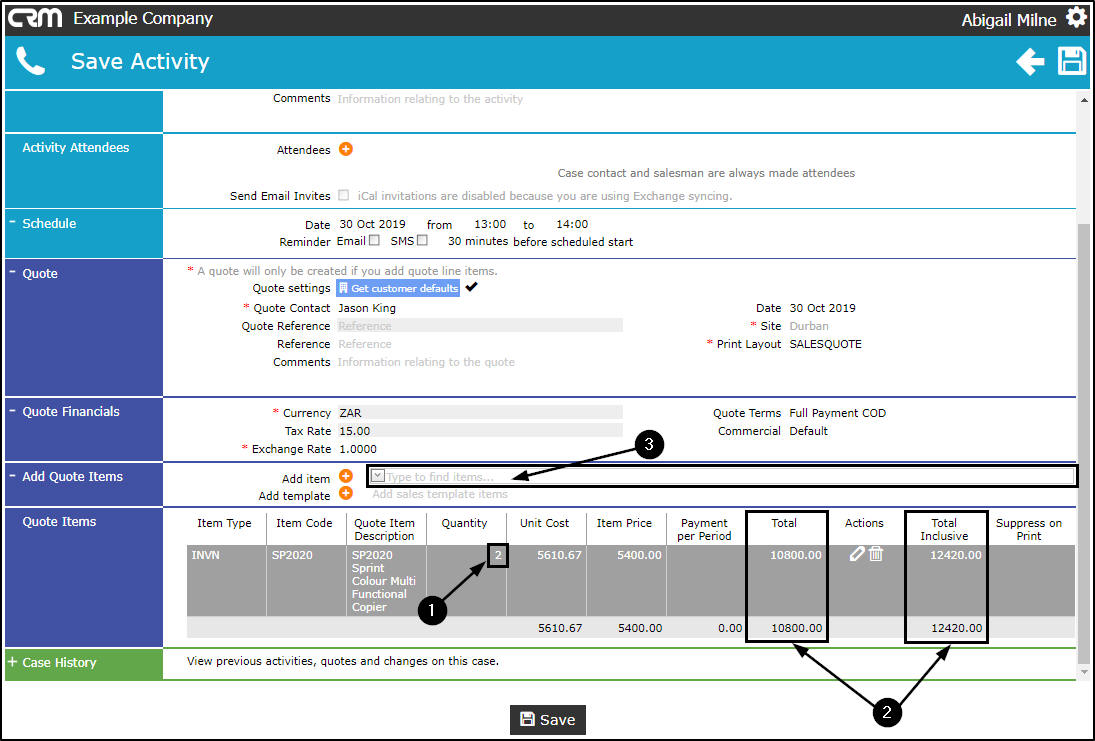Click the Total Inclusive column header
This screenshot has width=1095, height=741.
tap(943, 529)
